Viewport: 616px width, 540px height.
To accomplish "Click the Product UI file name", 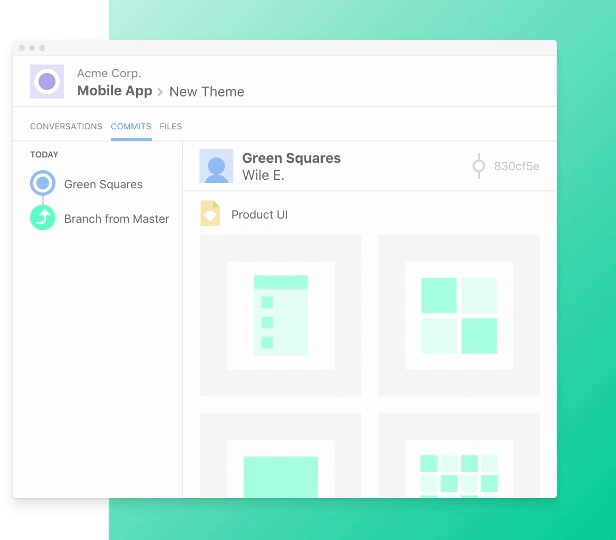I will pos(259,214).
